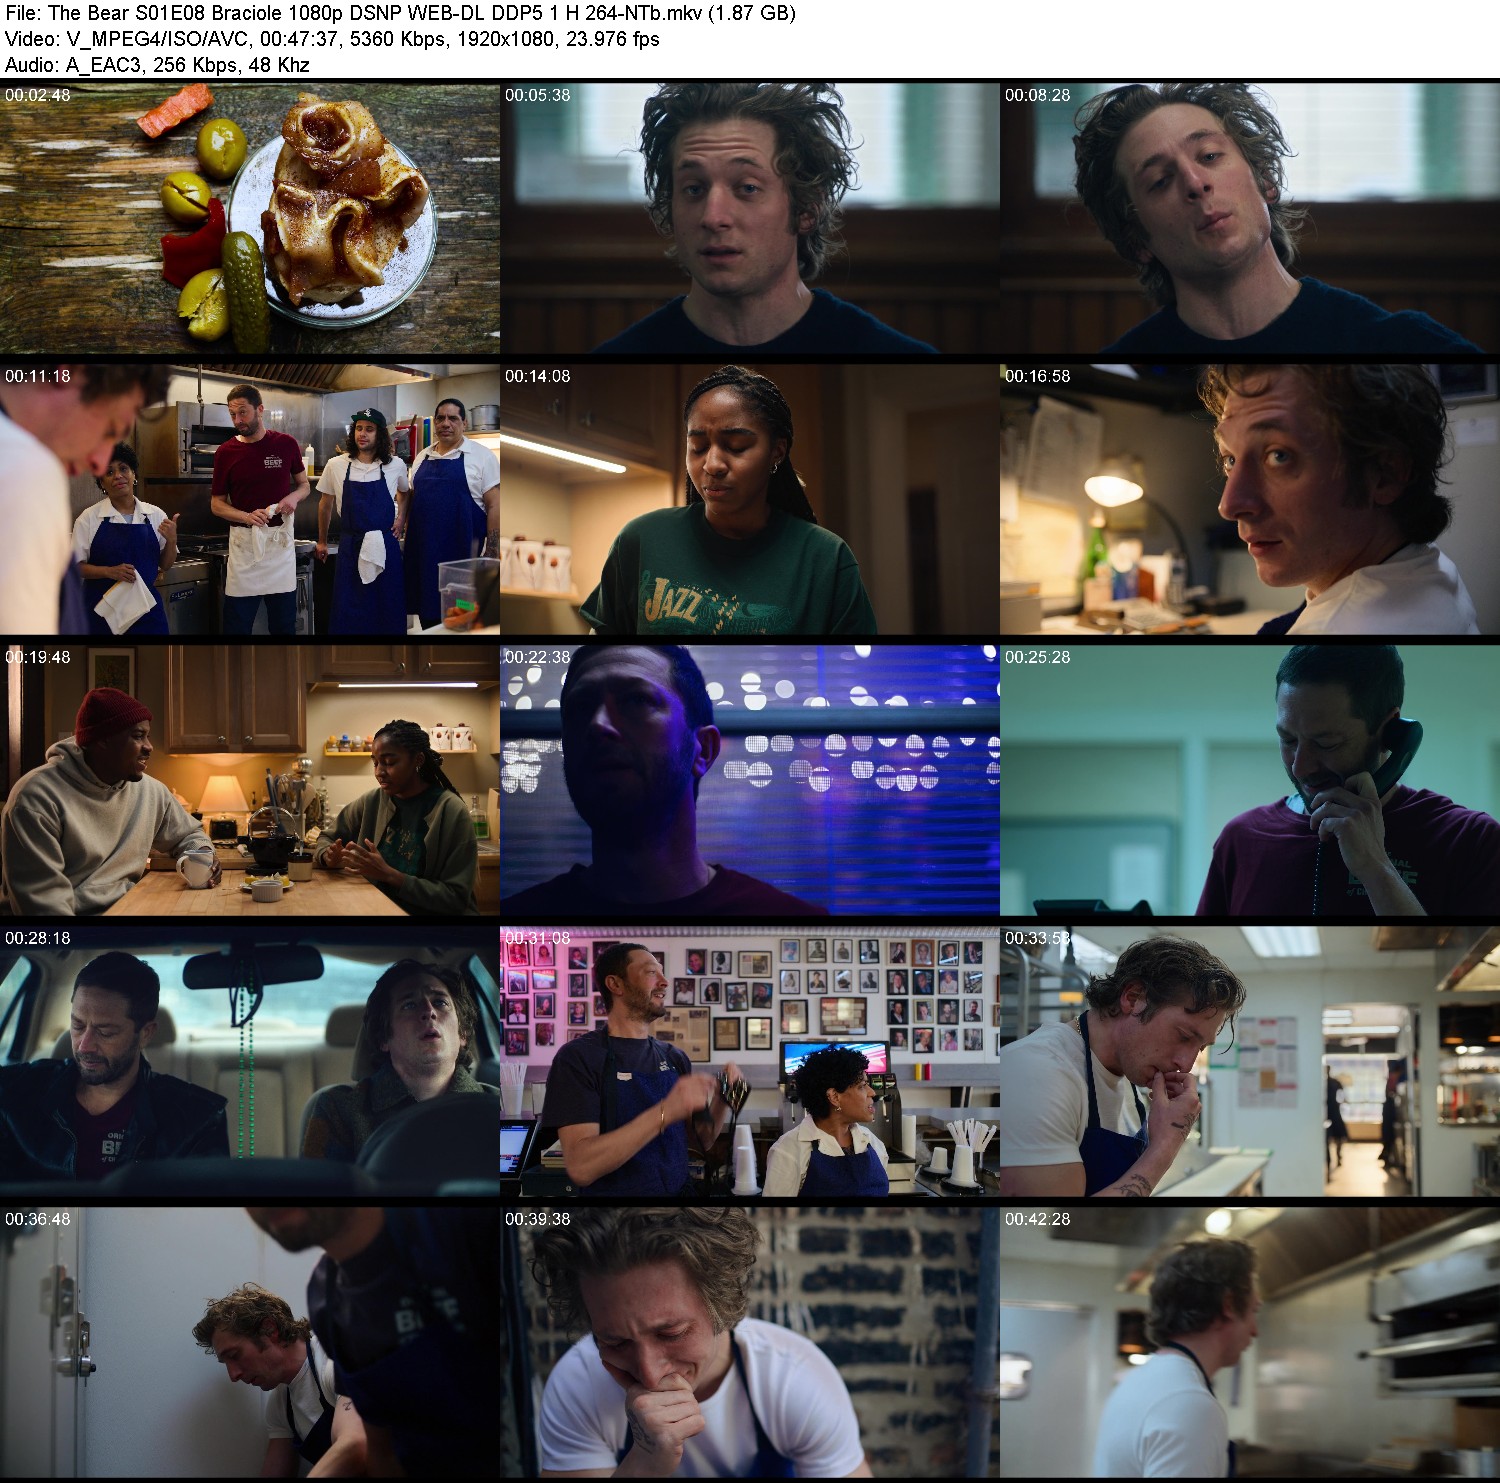Click the 00:42:28 timestamp label
The width and height of the screenshot is (1500, 1483).
click(x=1038, y=1219)
